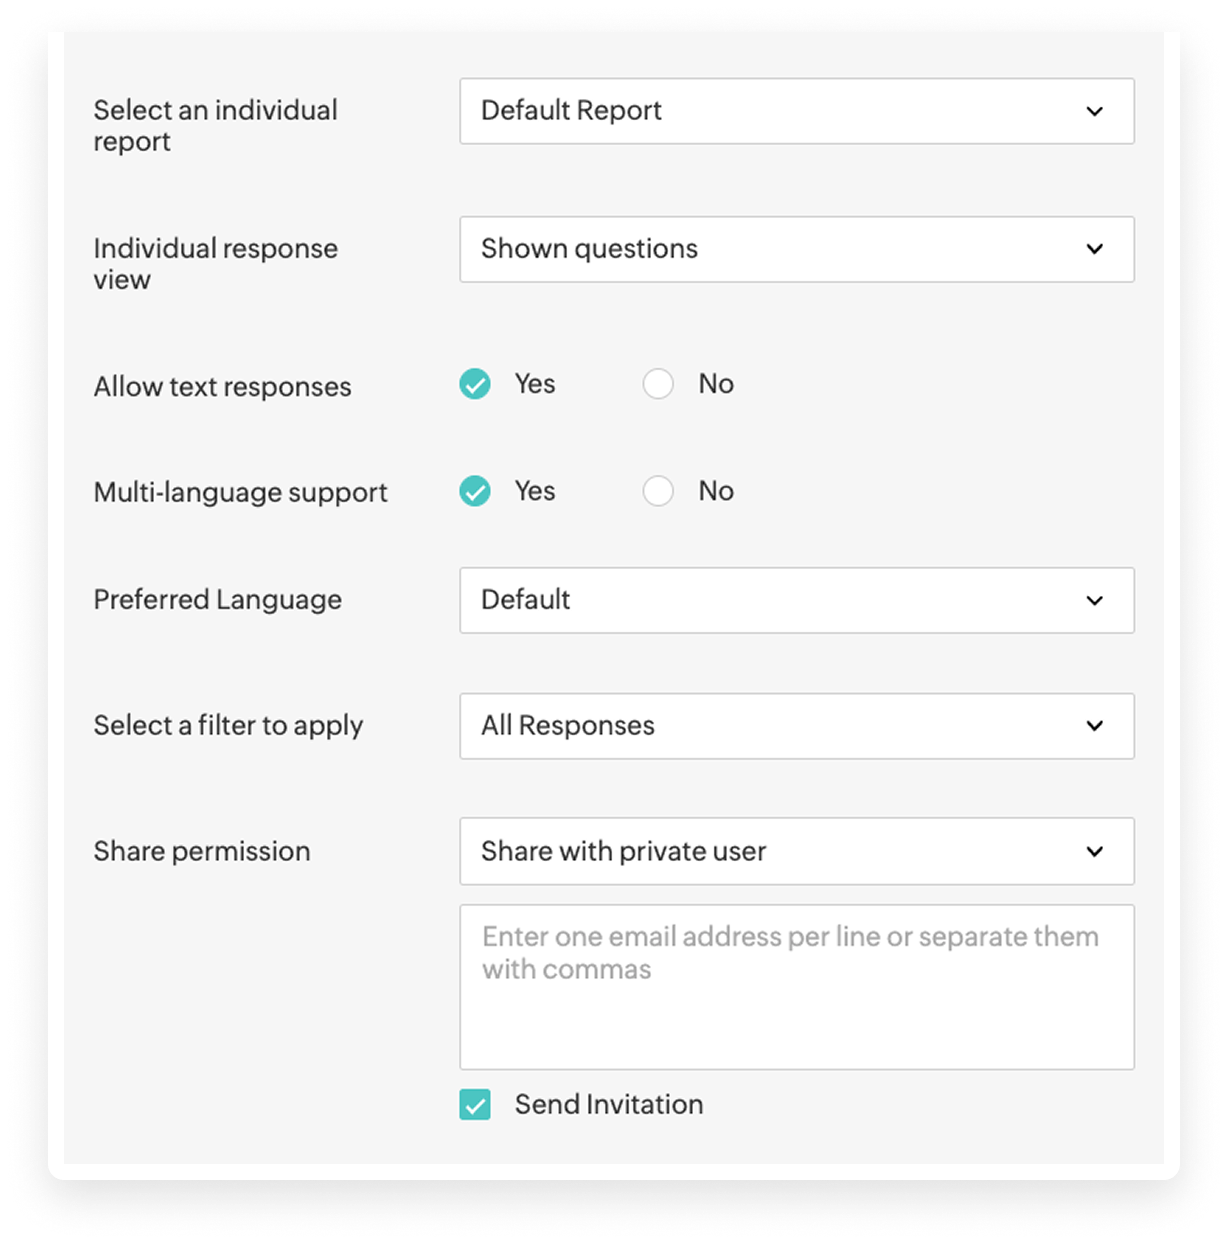Screen dimensions: 1228x1244
Task: Open the Individual response view dropdown
Action: 797,249
